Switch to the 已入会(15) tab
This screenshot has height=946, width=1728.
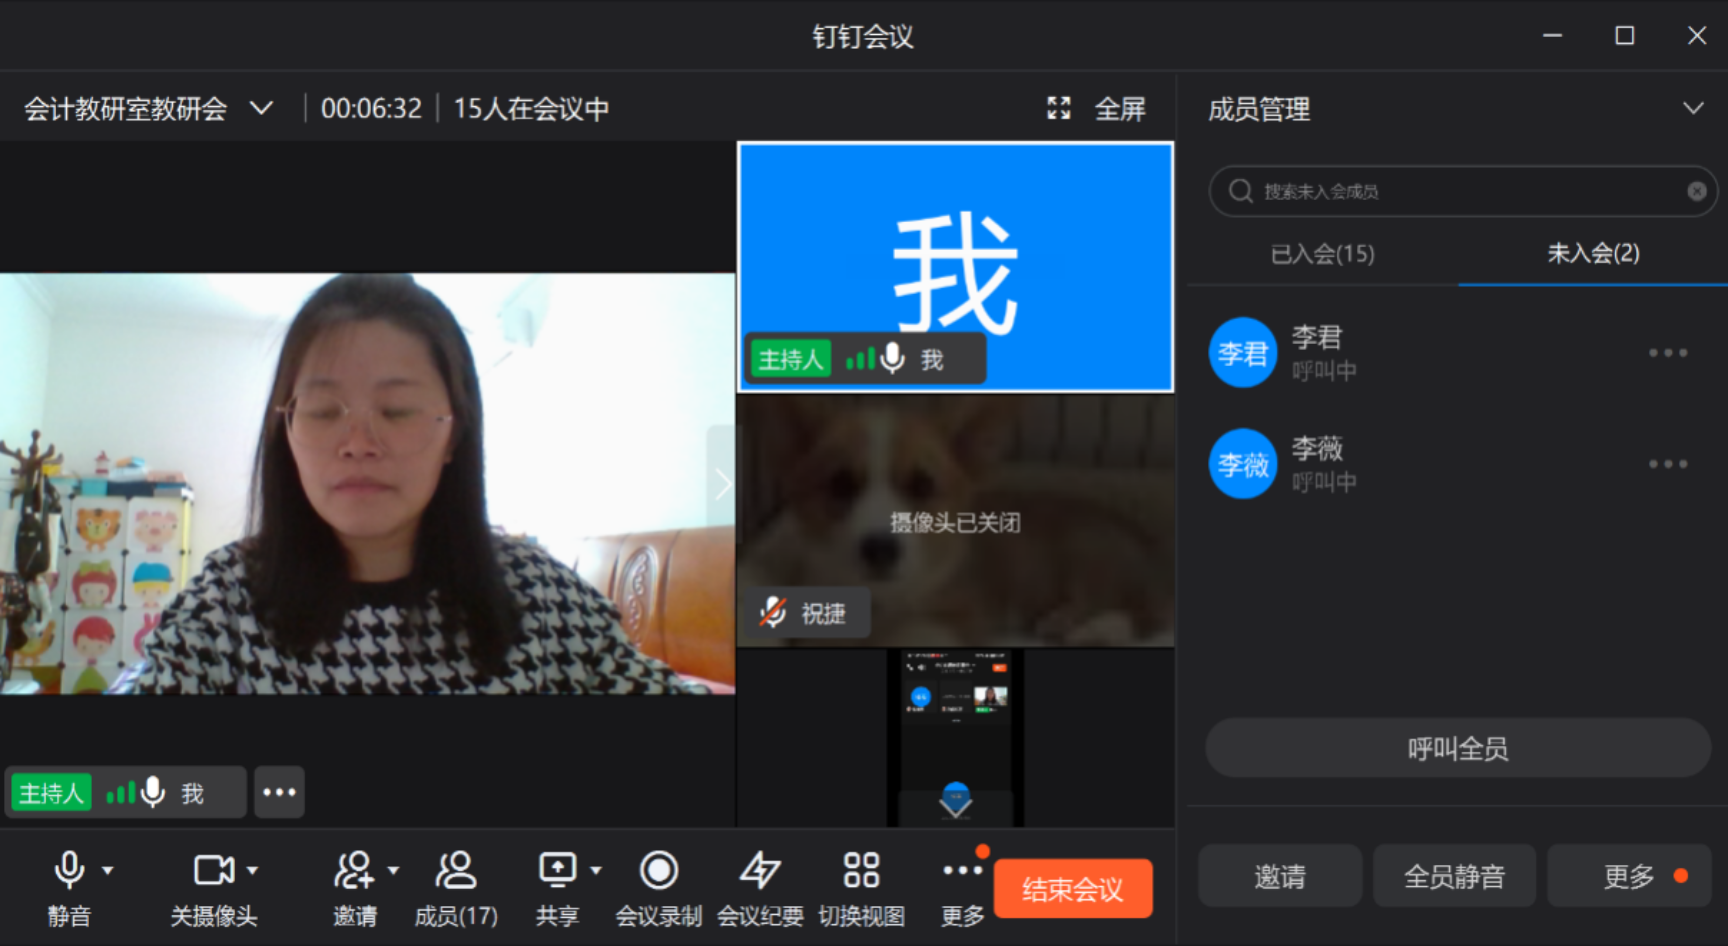coord(1322,254)
